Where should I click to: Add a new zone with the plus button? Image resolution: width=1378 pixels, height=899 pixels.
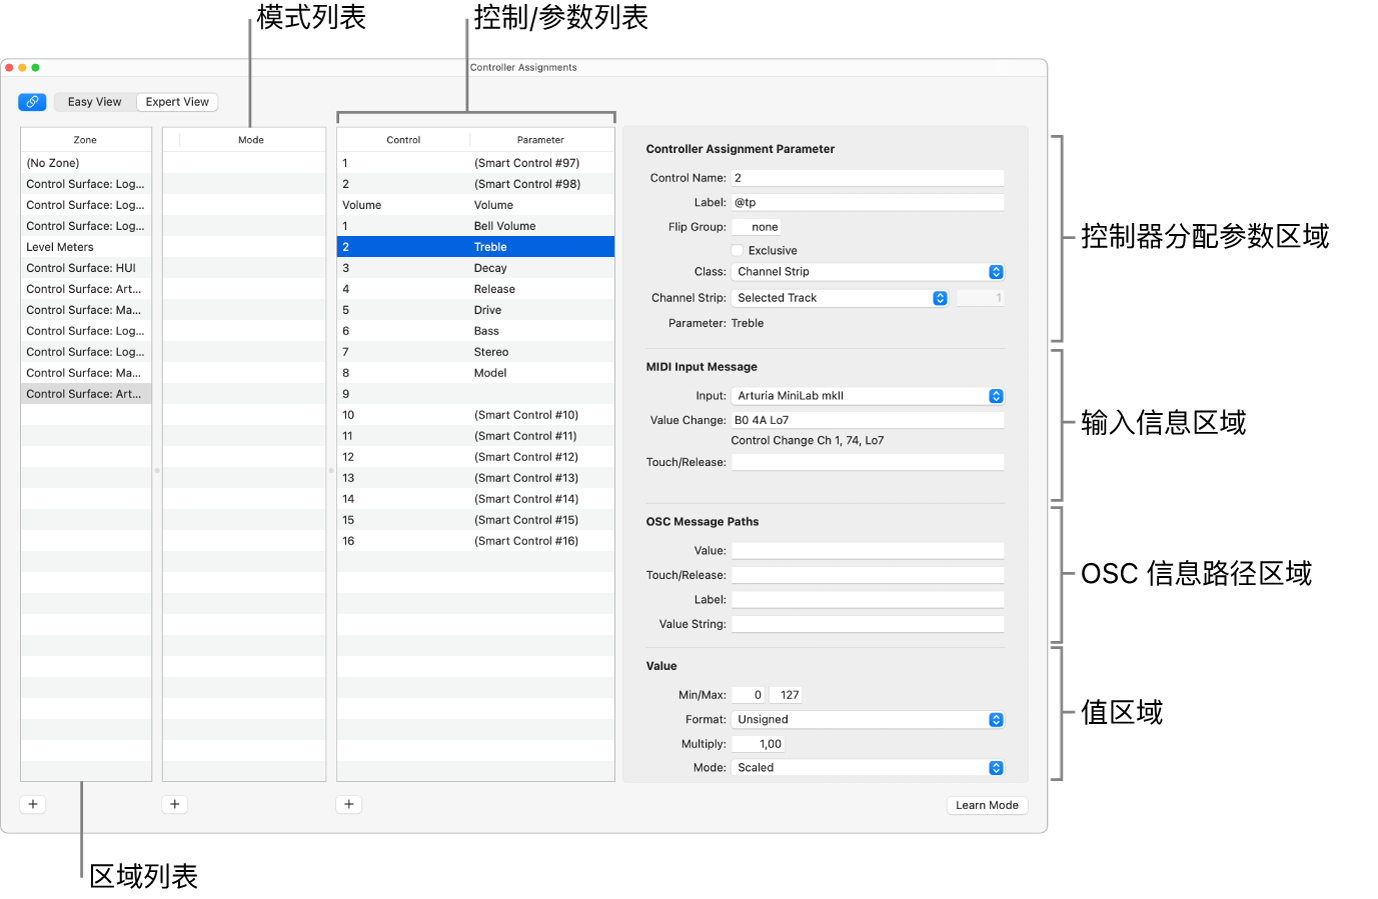click(x=32, y=803)
